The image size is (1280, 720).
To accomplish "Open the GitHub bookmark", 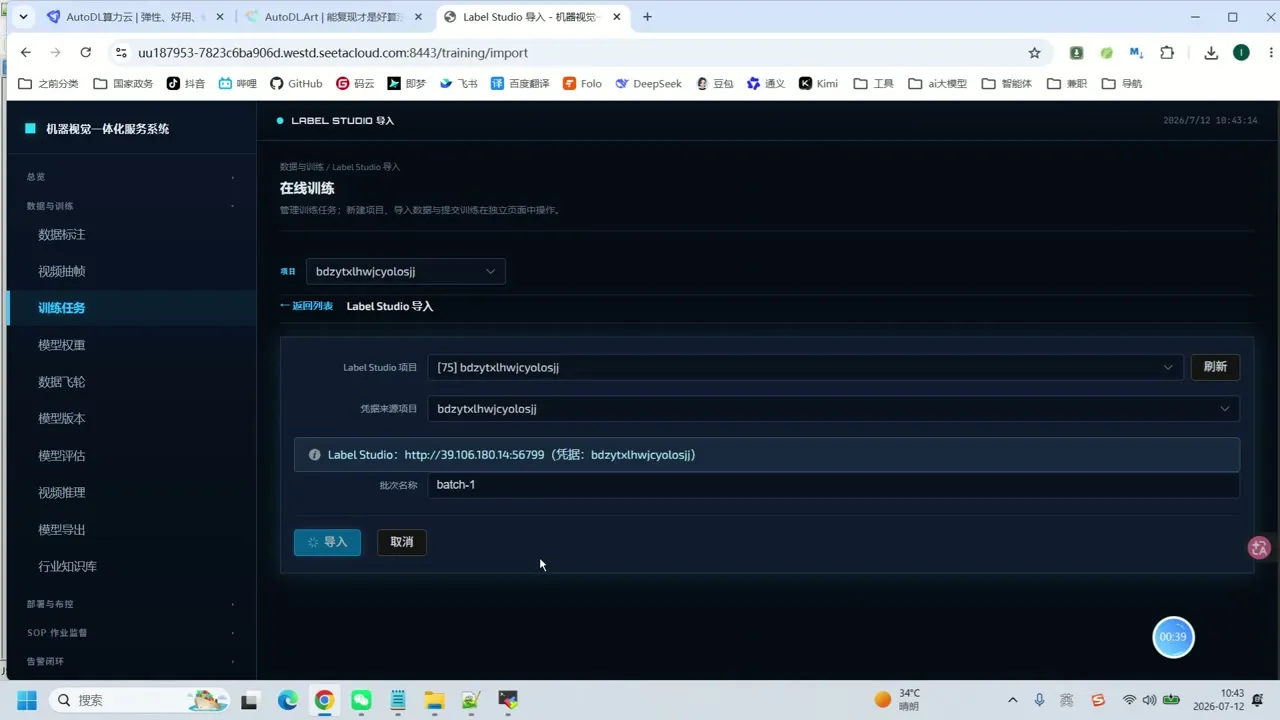I will (297, 84).
